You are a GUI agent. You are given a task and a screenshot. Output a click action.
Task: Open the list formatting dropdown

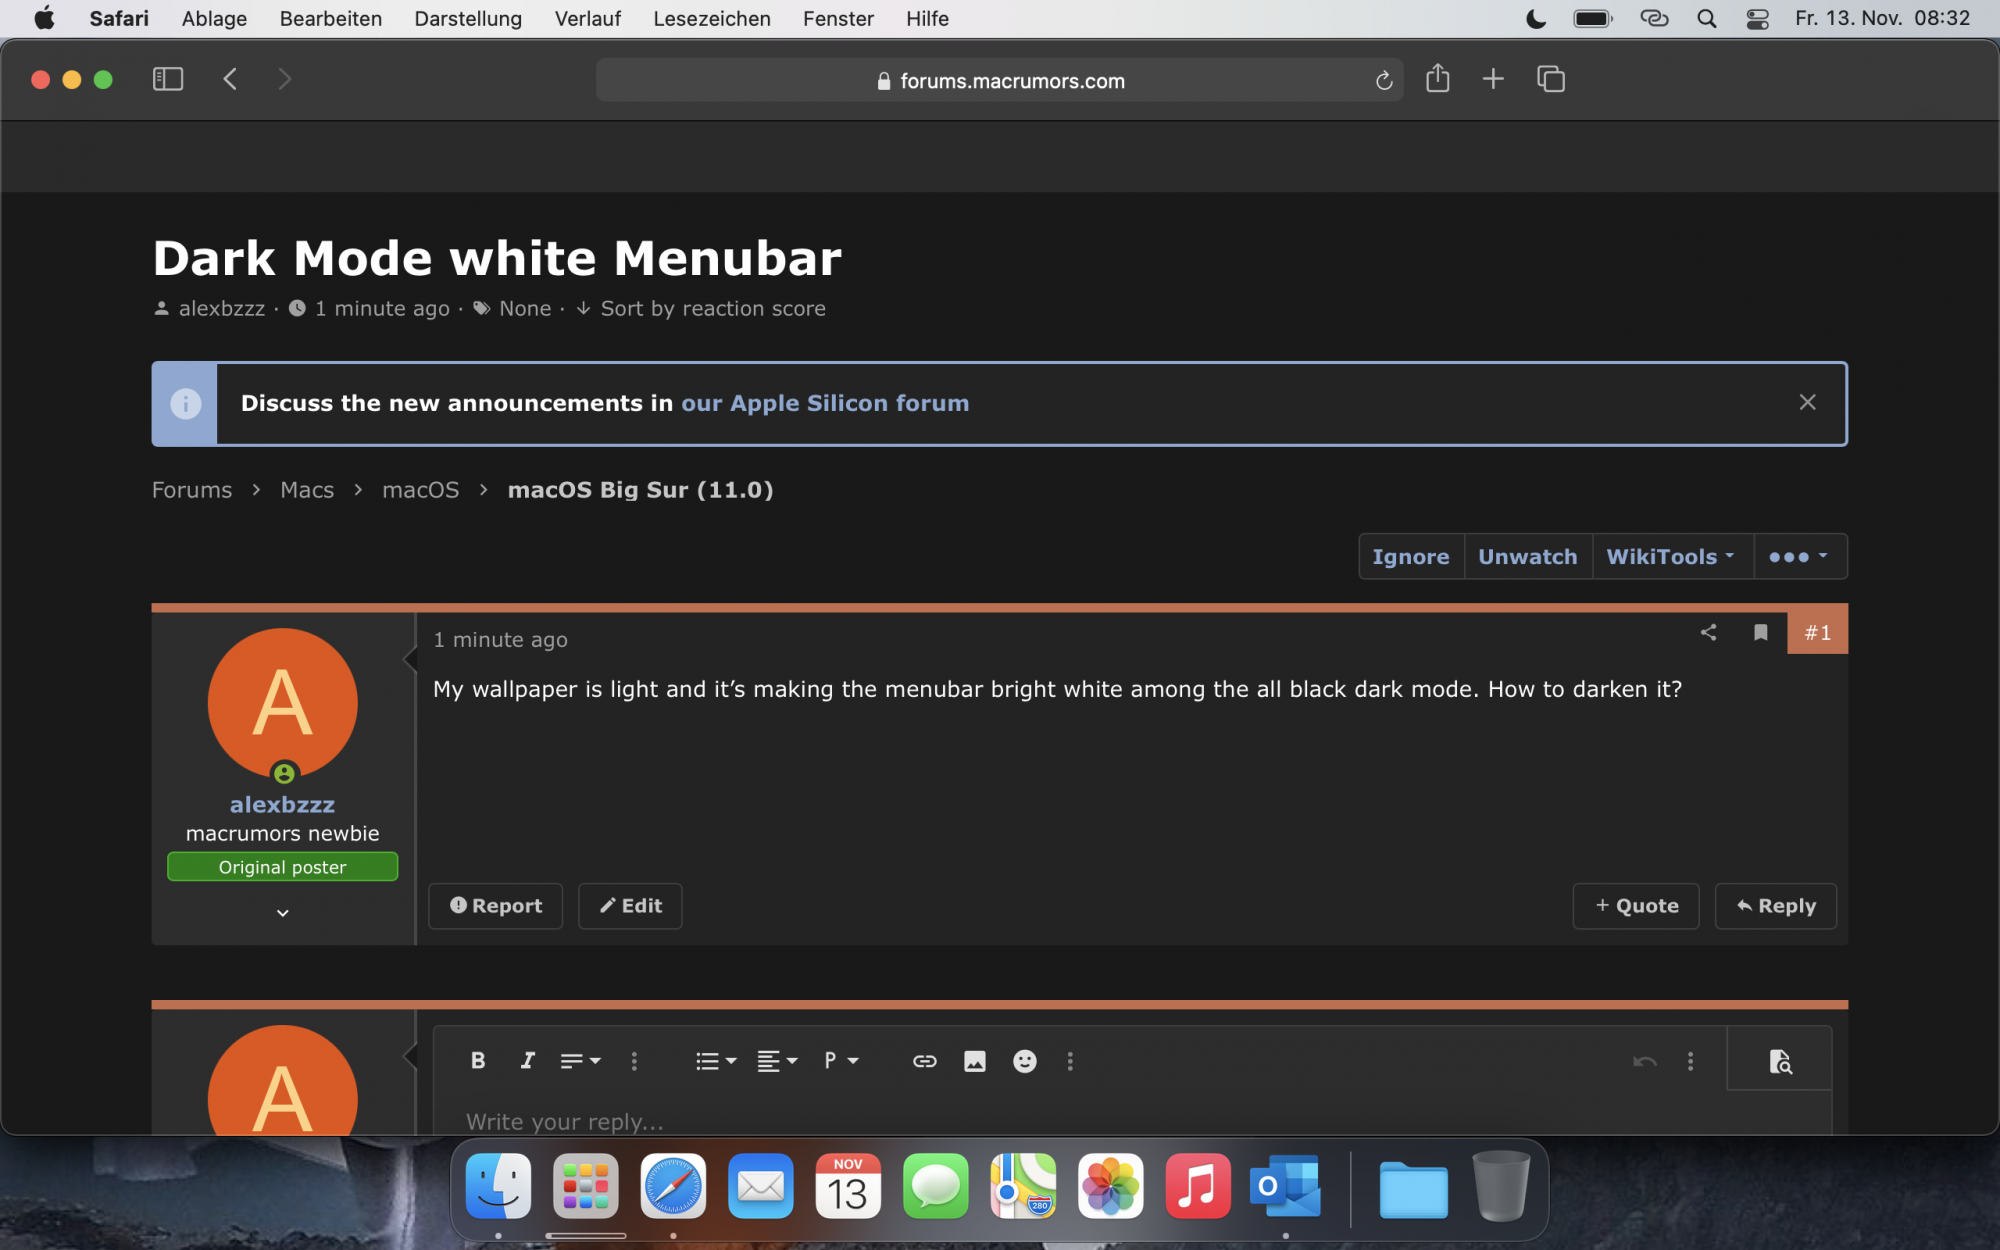click(715, 1061)
